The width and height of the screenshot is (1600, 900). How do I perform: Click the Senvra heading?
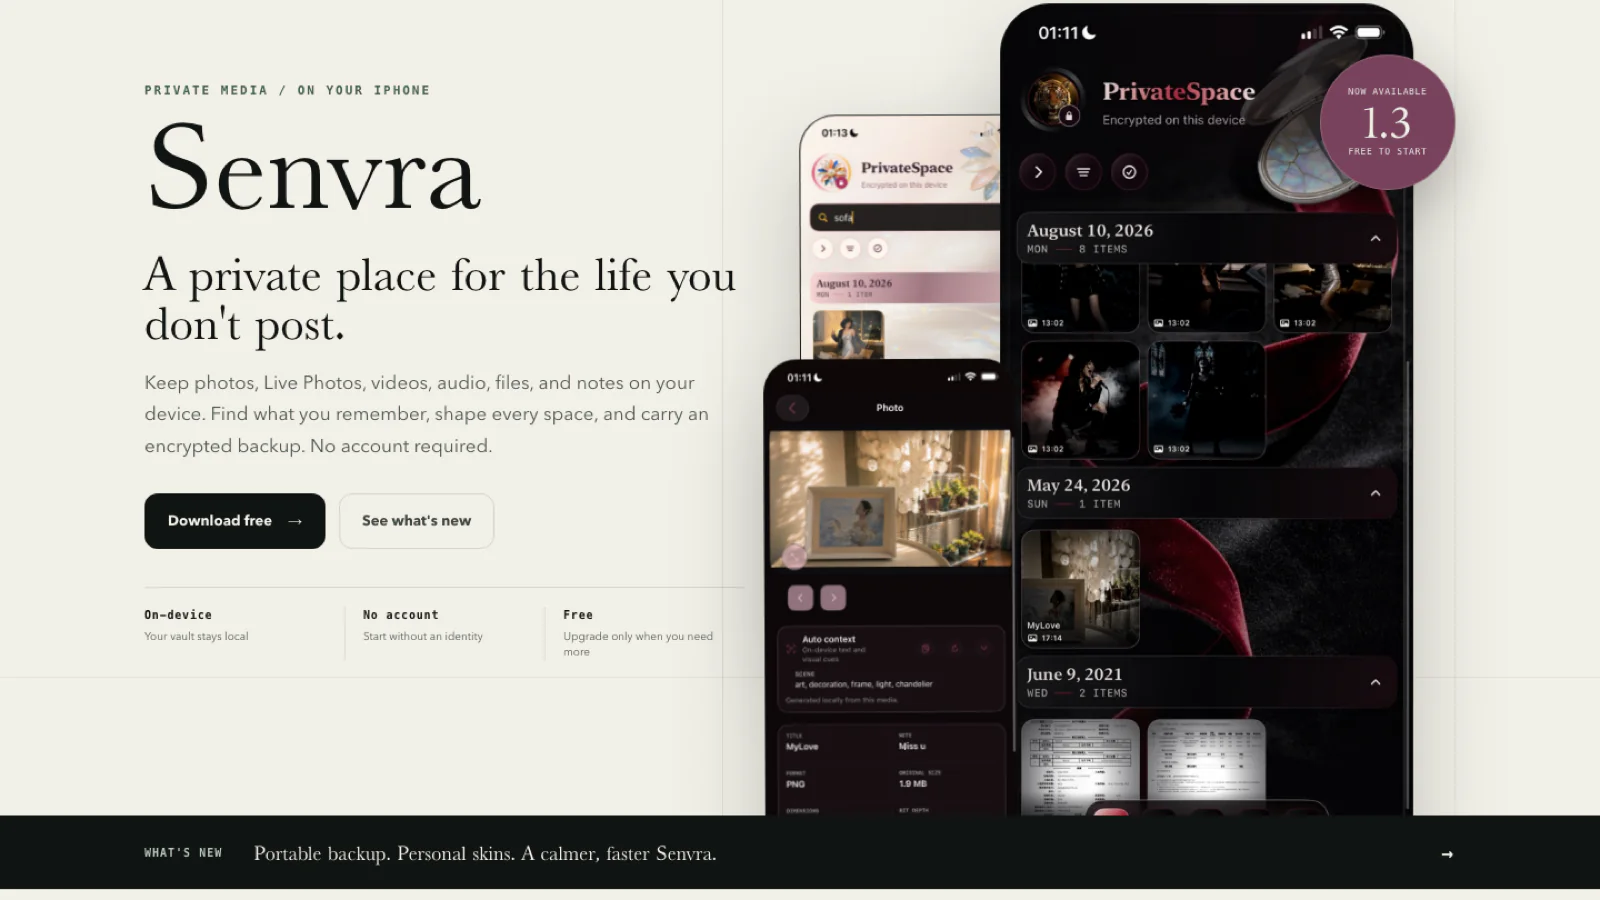[x=314, y=167]
